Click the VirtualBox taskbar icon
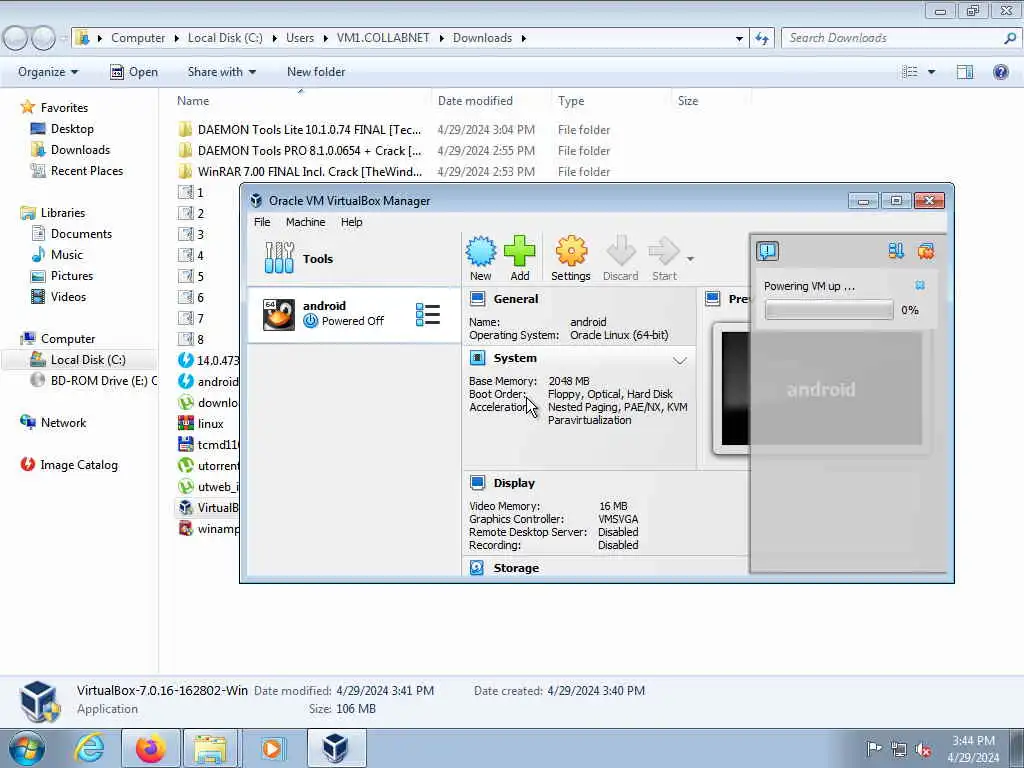The width and height of the screenshot is (1024, 768). pos(336,748)
